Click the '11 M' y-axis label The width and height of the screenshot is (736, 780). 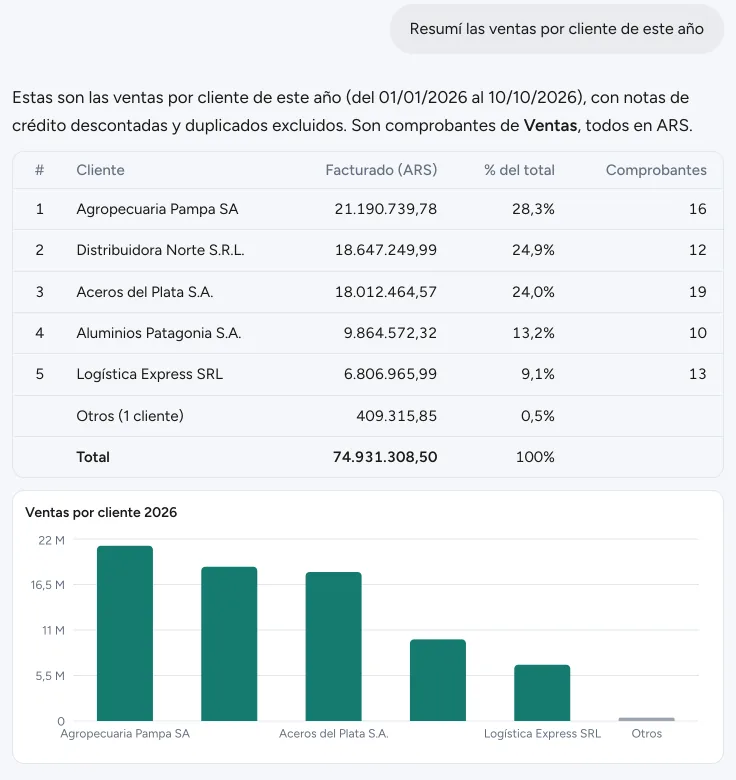pyautogui.click(x=53, y=630)
